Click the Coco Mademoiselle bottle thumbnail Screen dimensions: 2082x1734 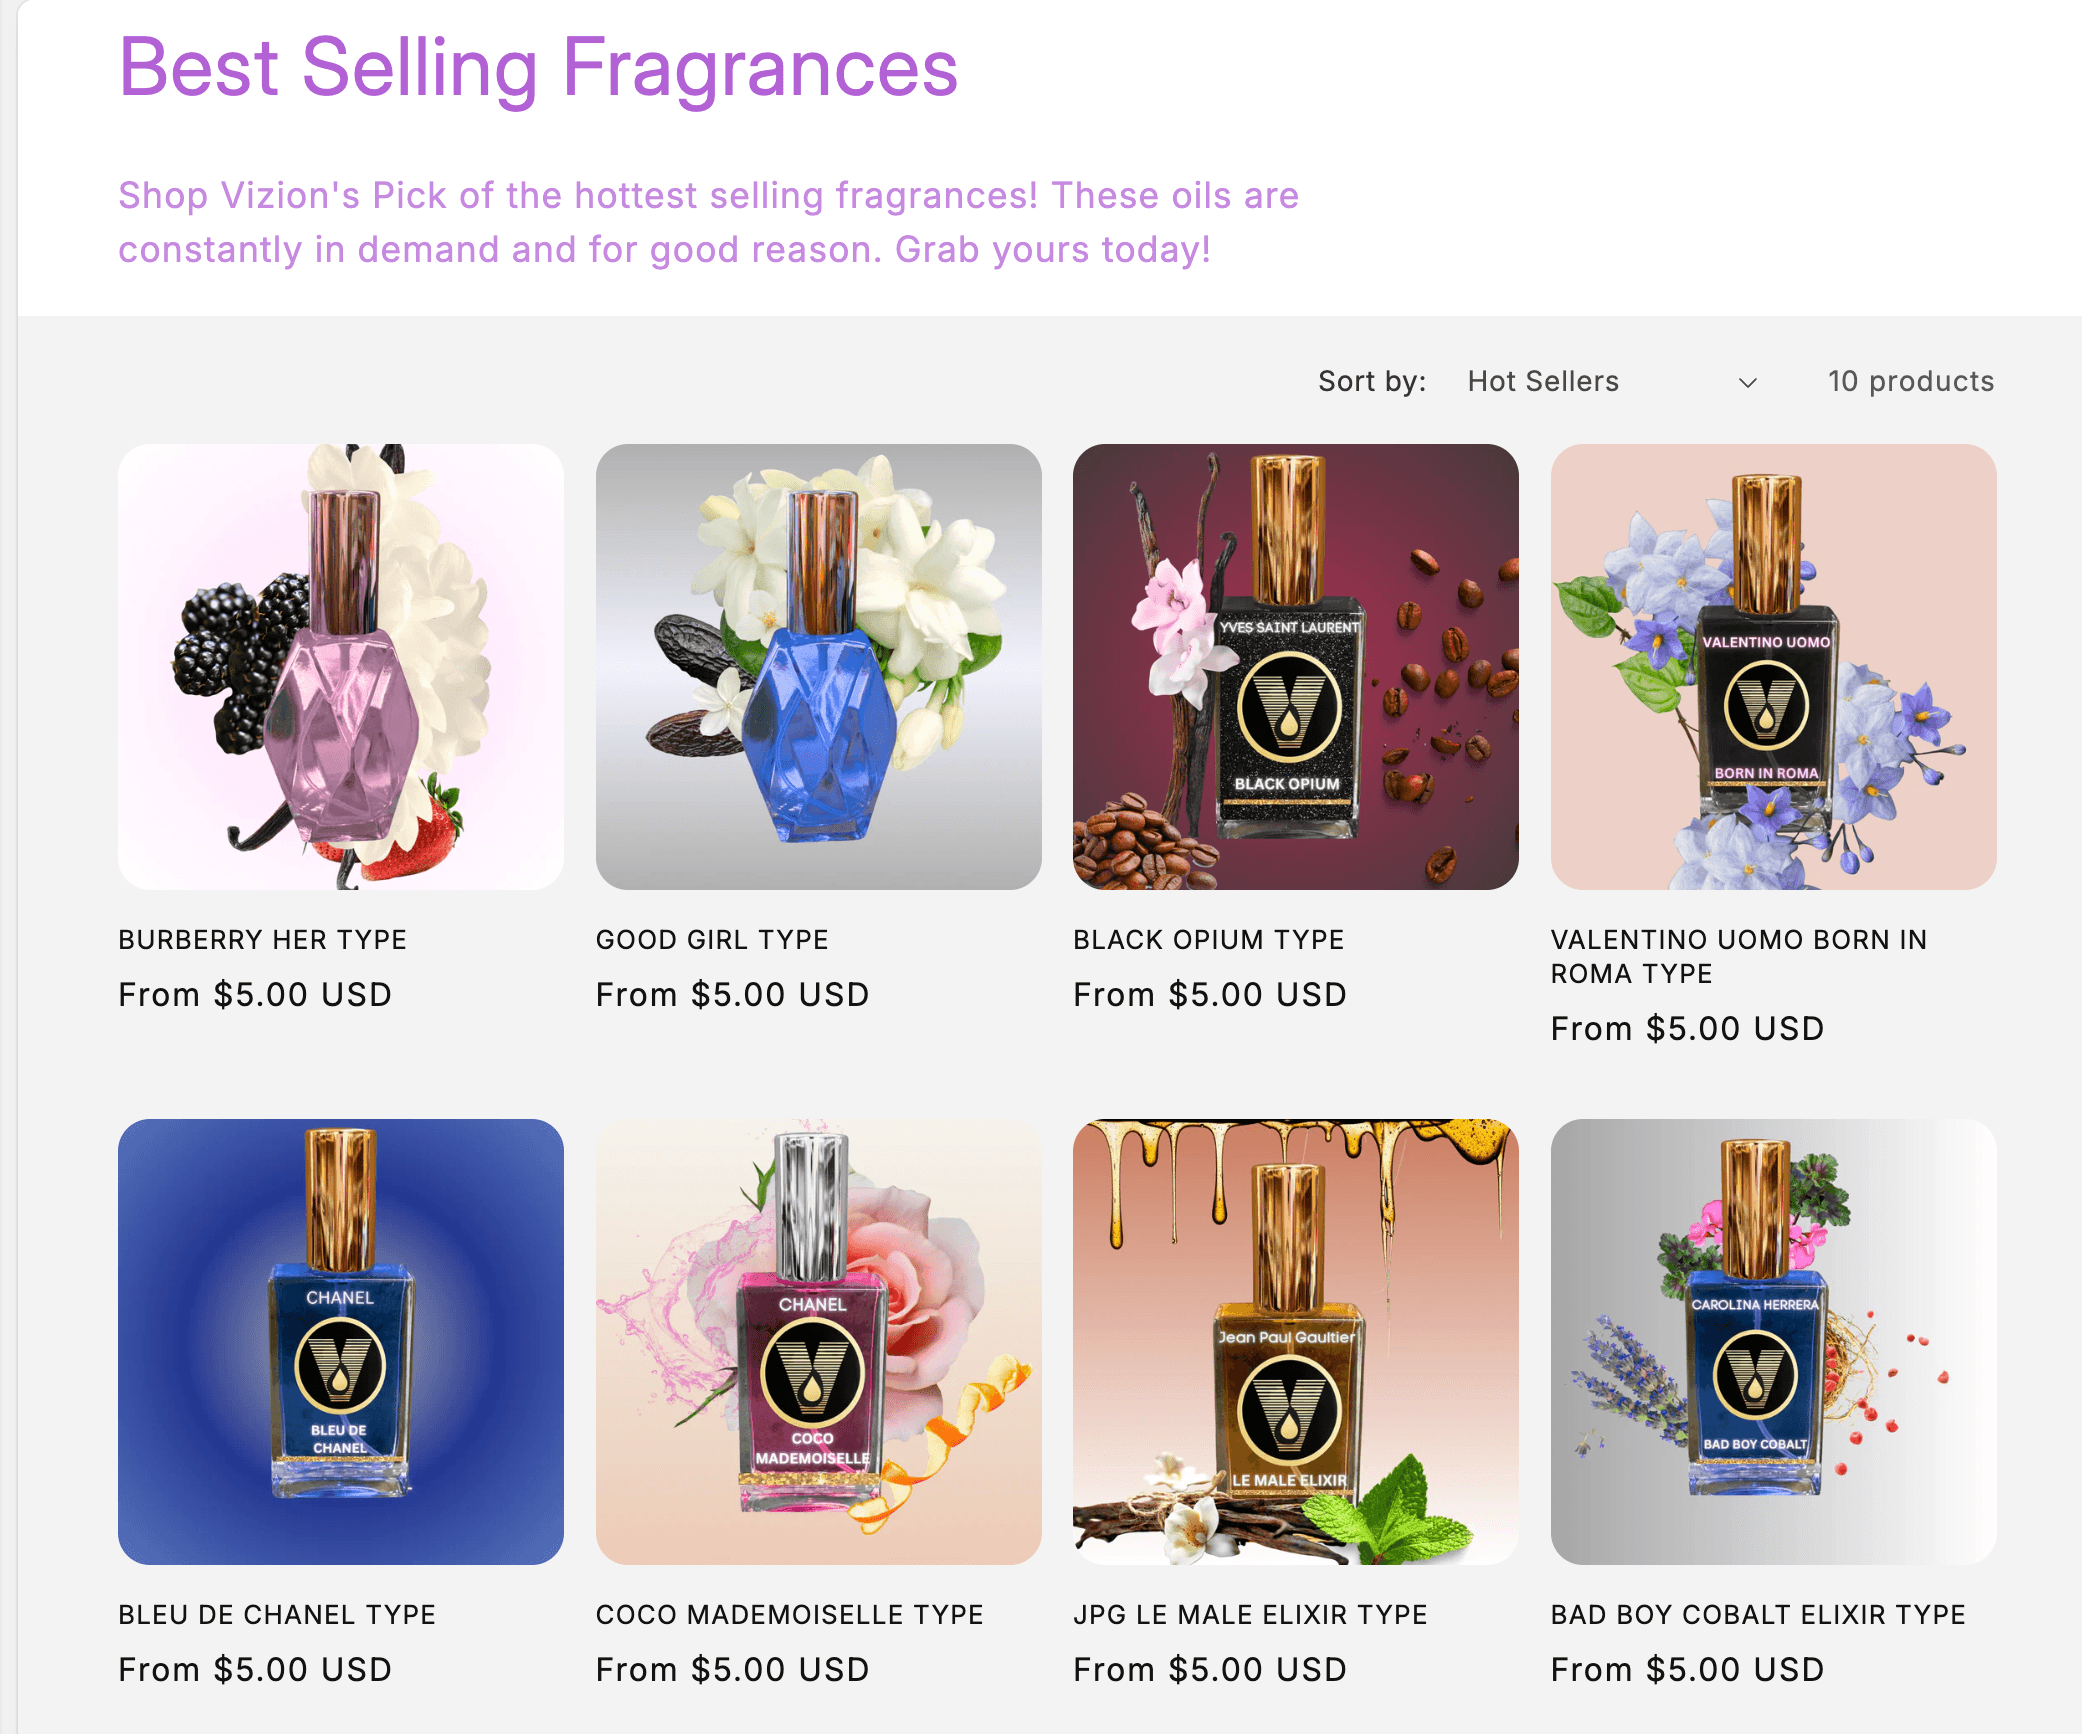click(818, 1341)
